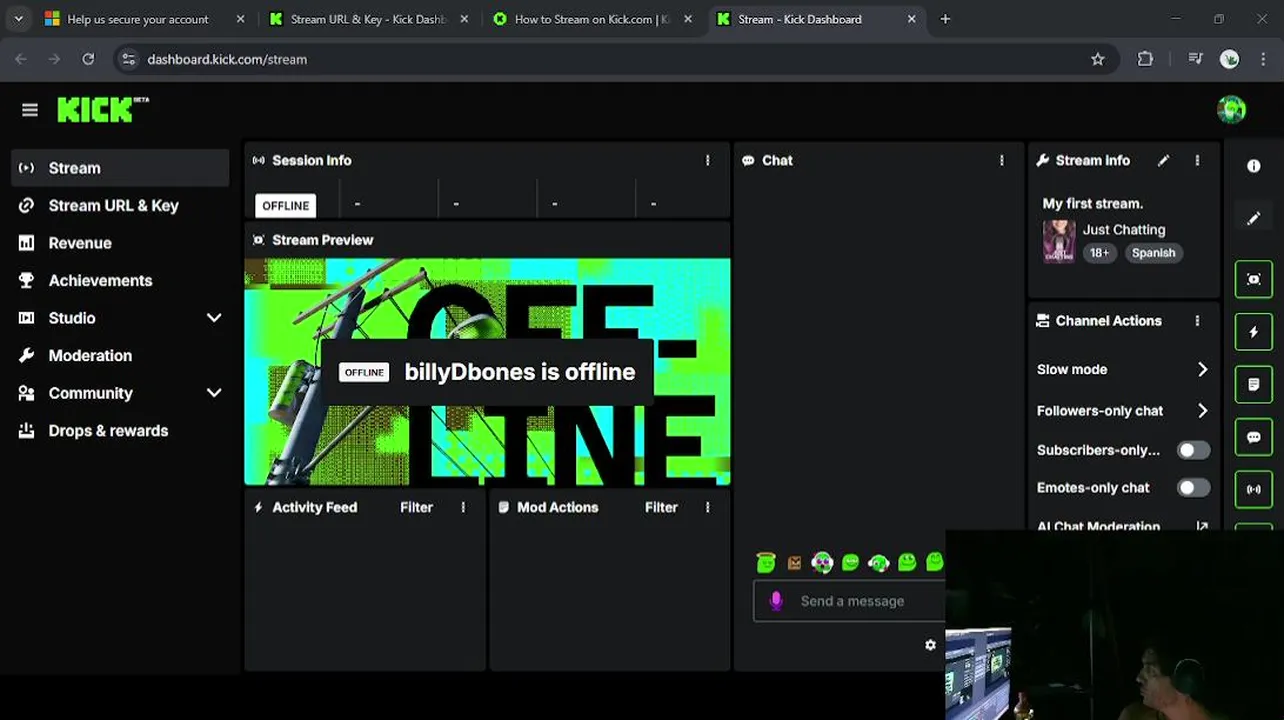
Task: View site information icon in address bar
Action: click(128, 59)
